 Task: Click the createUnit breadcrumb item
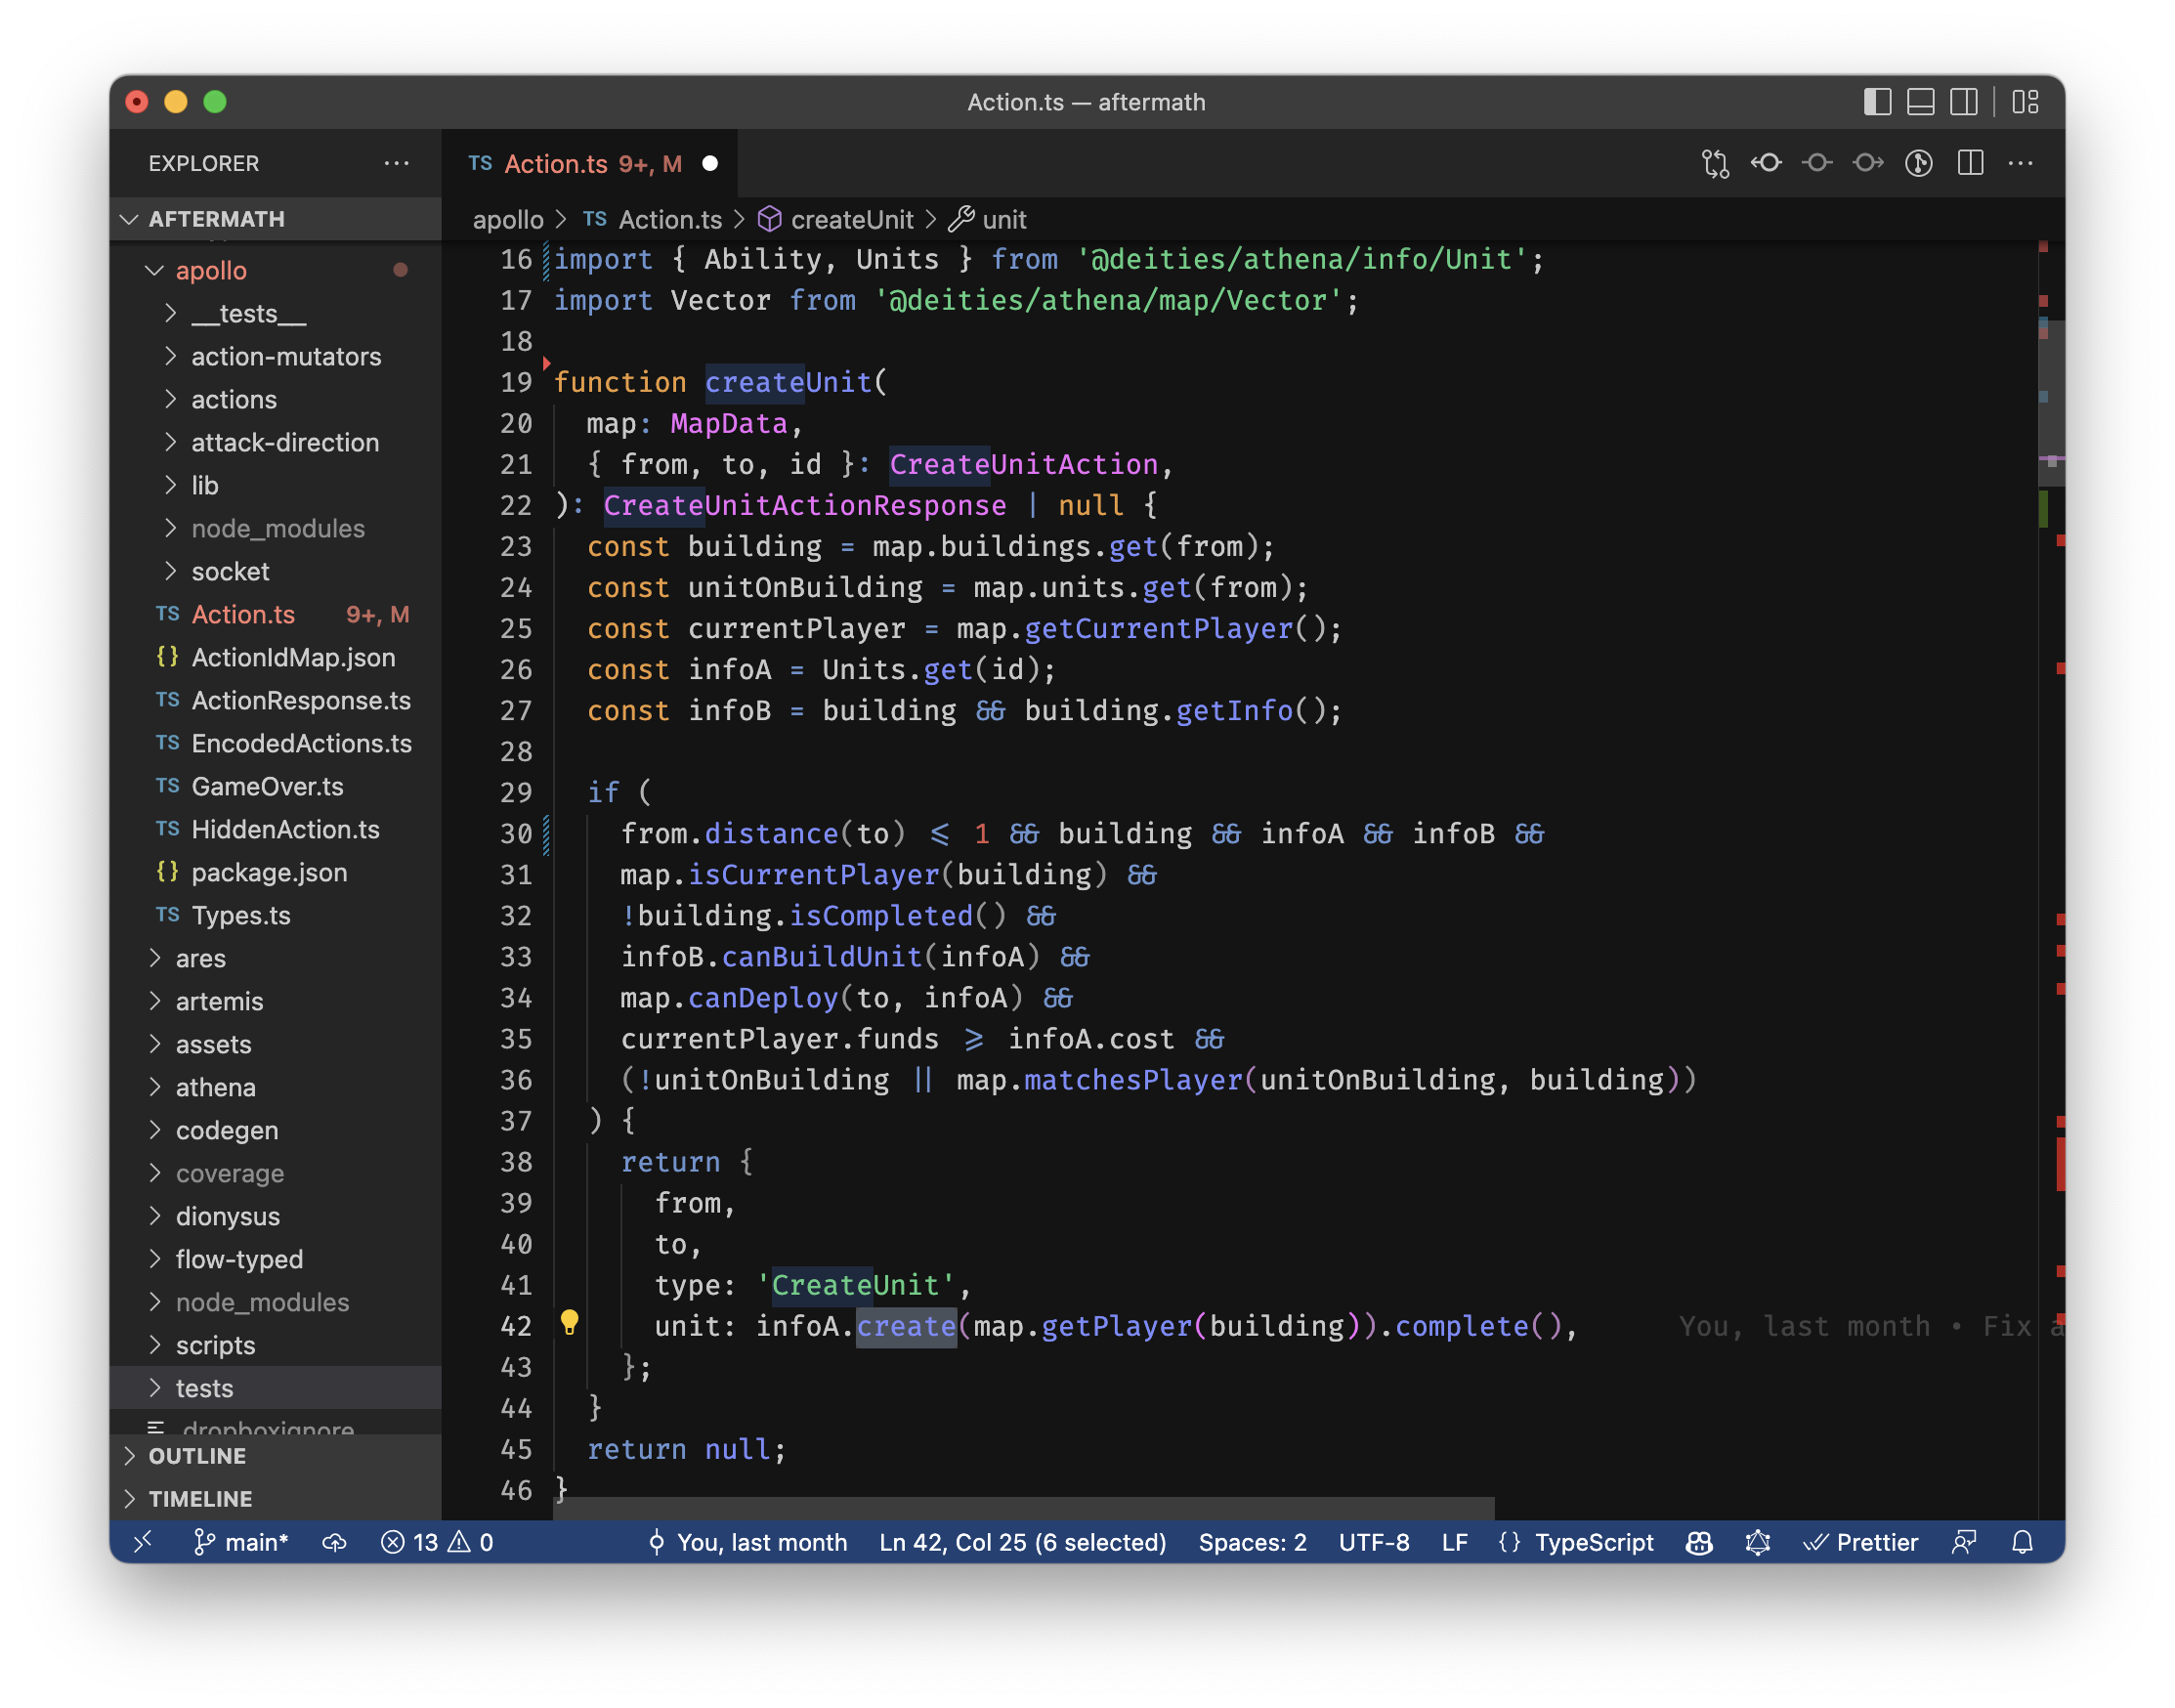[x=851, y=220]
